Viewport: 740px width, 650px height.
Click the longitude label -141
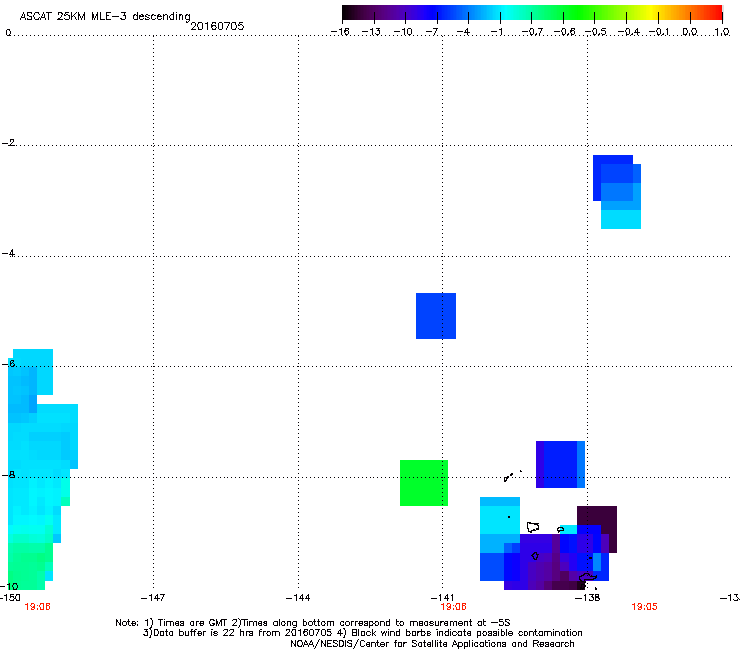click(x=442, y=598)
